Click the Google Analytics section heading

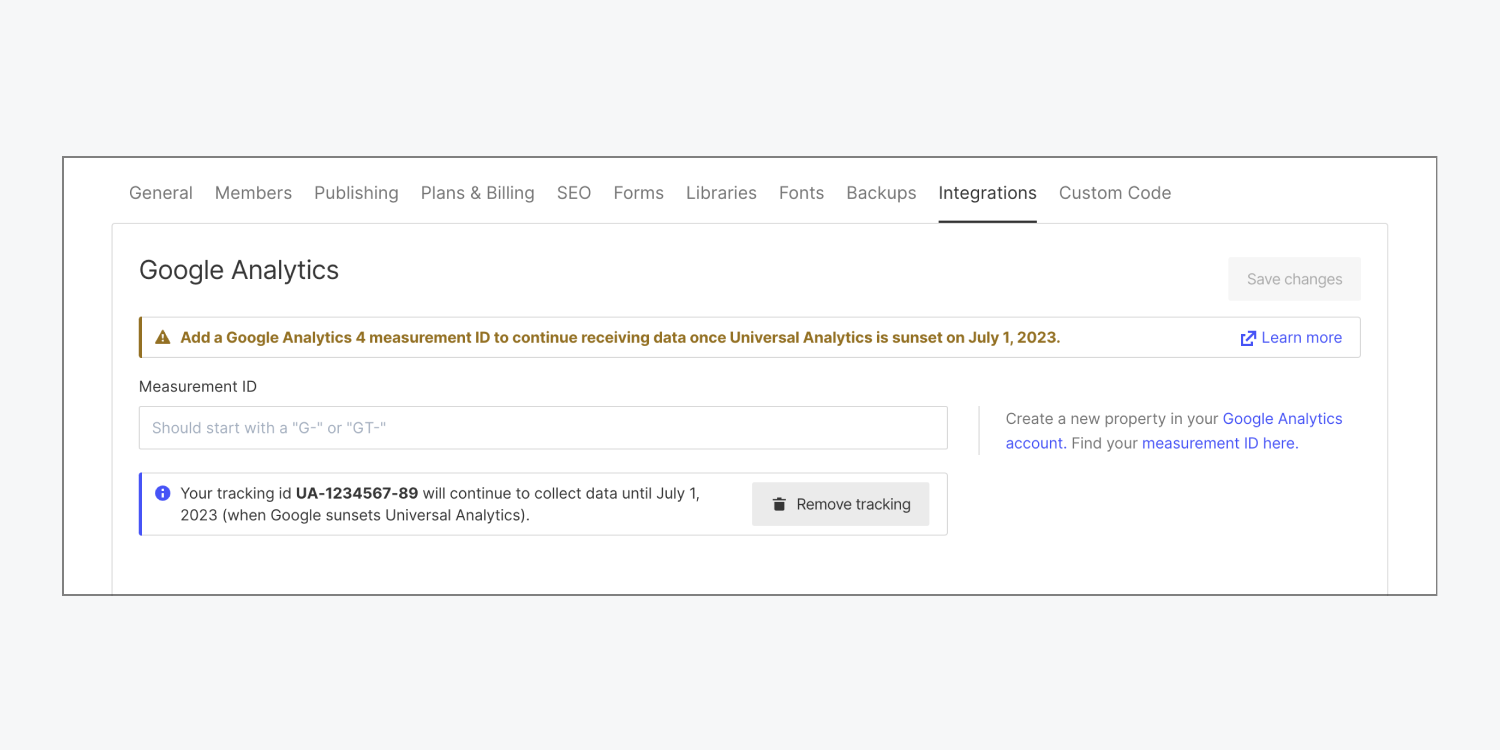coord(239,270)
